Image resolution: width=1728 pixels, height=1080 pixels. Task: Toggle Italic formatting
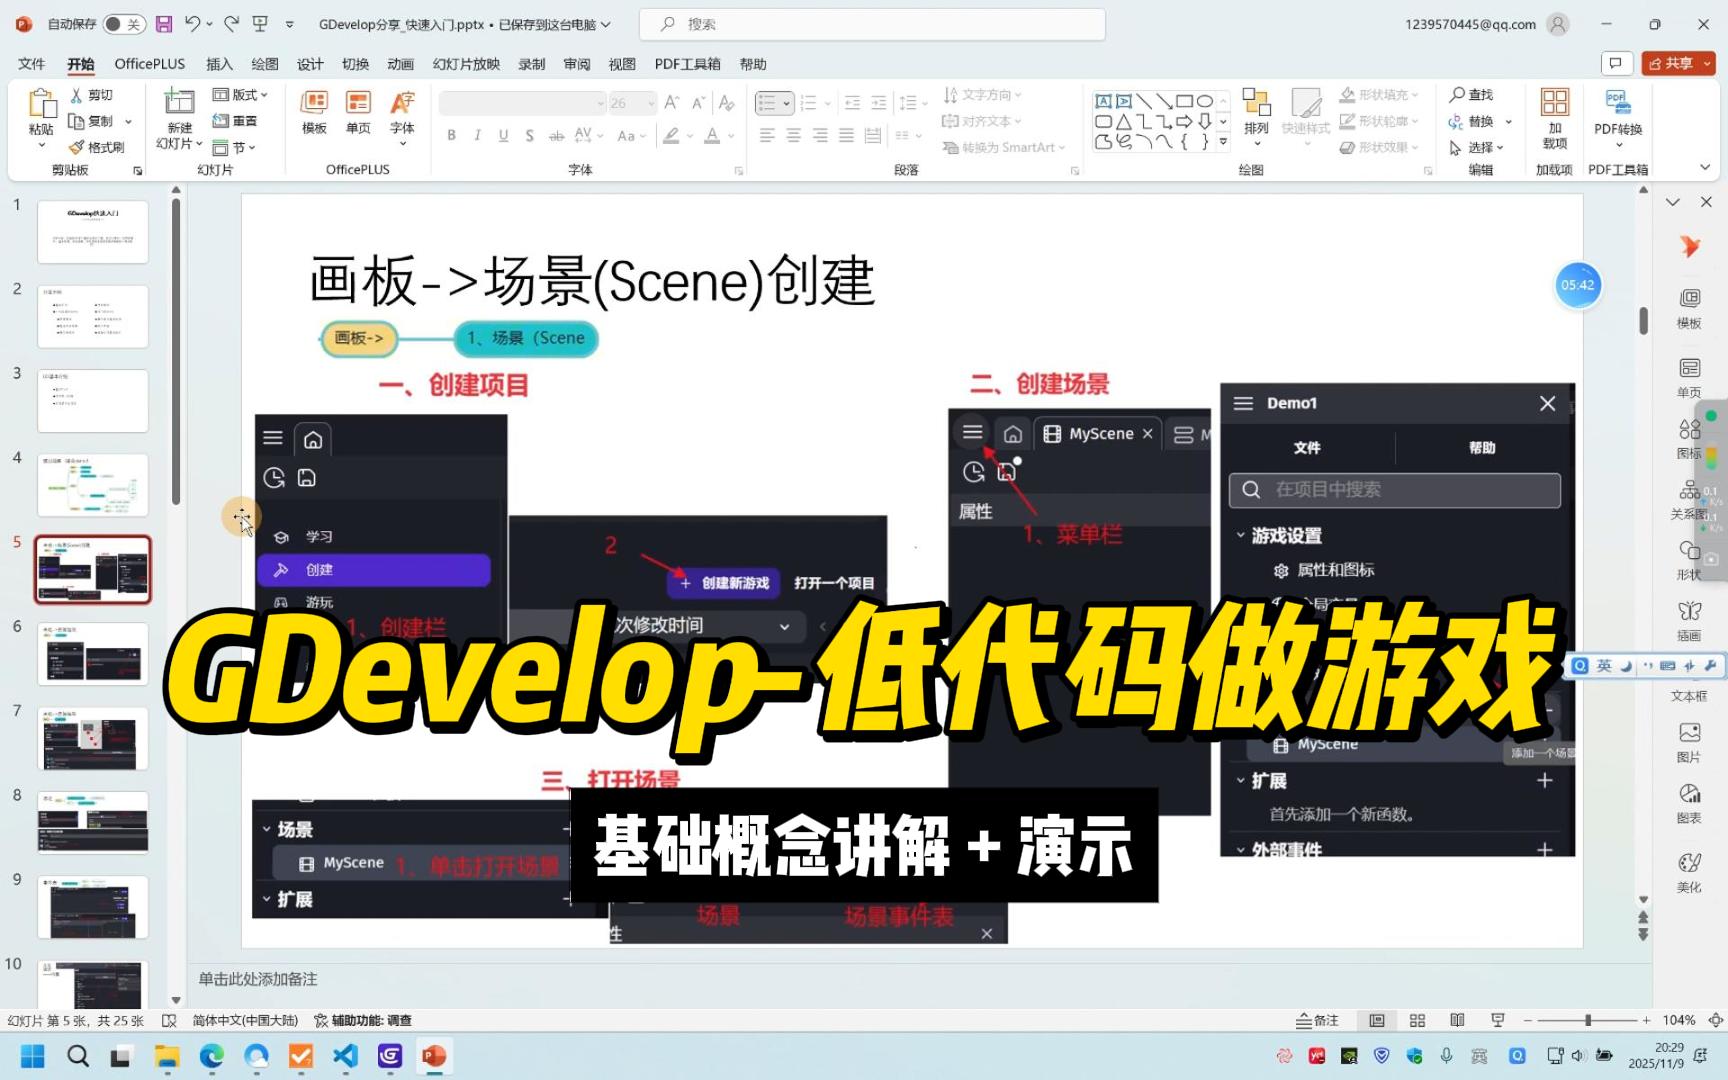coord(478,135)
